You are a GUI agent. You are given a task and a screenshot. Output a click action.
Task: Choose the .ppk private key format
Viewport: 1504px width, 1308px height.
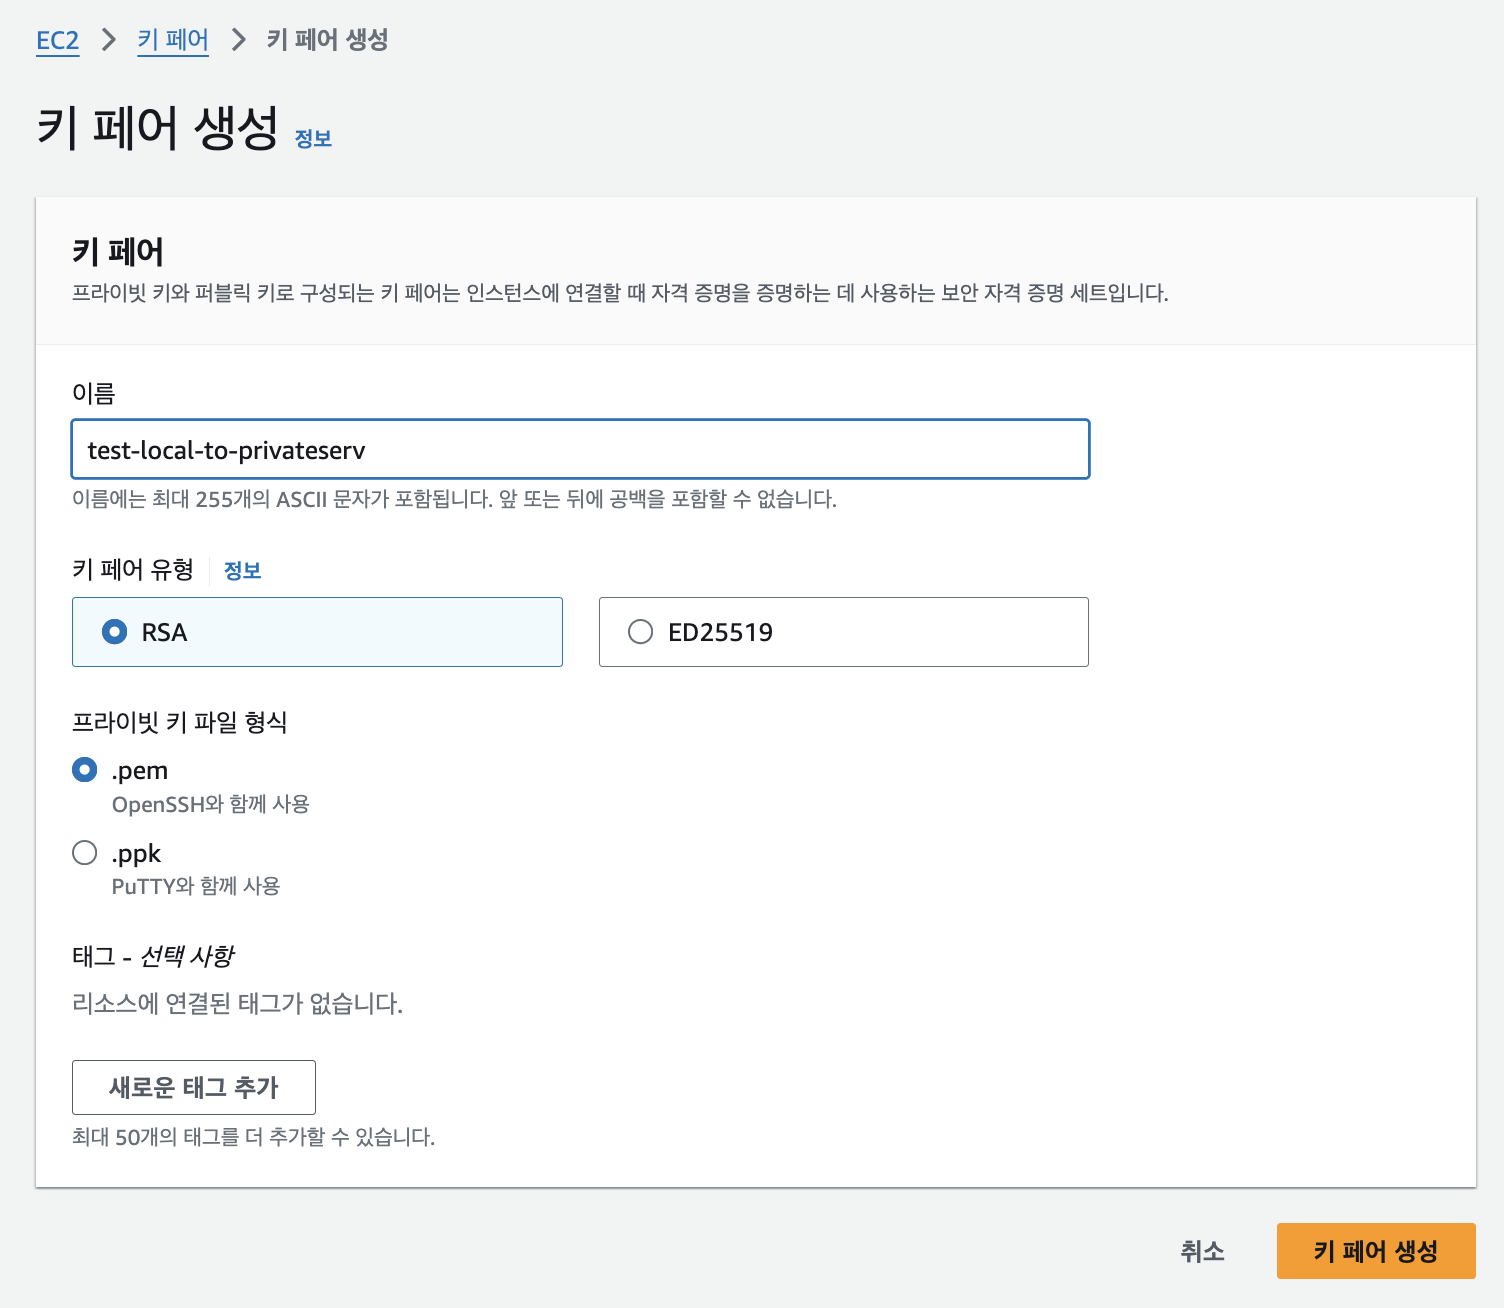coord(85,853)
